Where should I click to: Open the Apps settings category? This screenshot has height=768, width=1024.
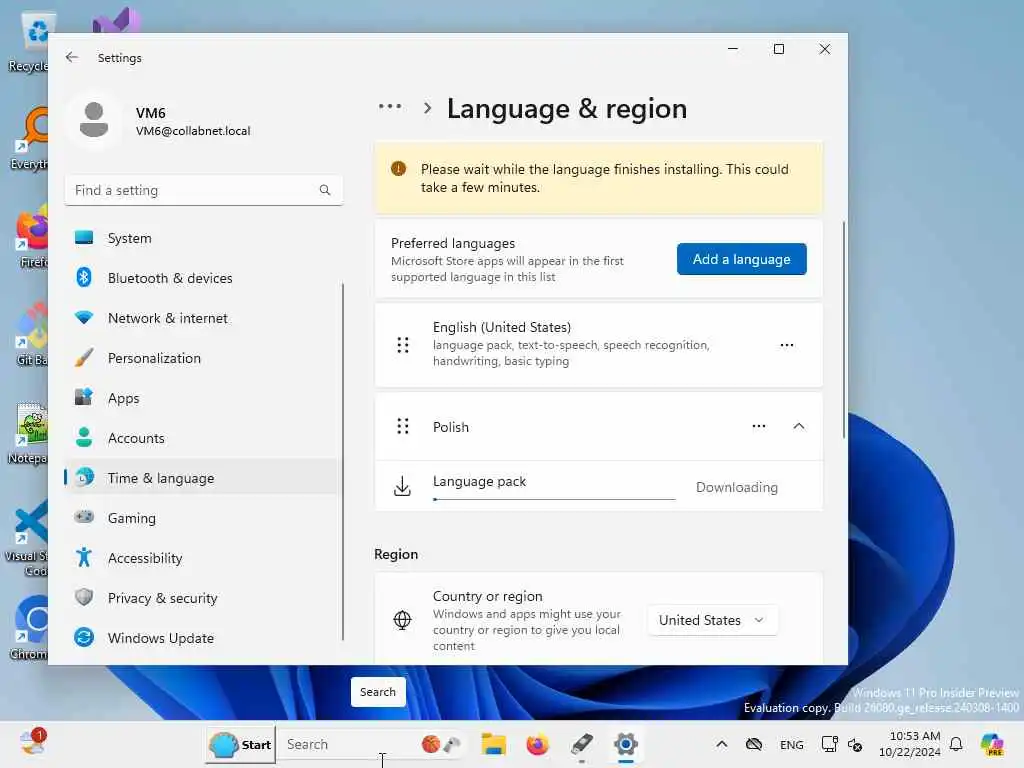(203, 398)
